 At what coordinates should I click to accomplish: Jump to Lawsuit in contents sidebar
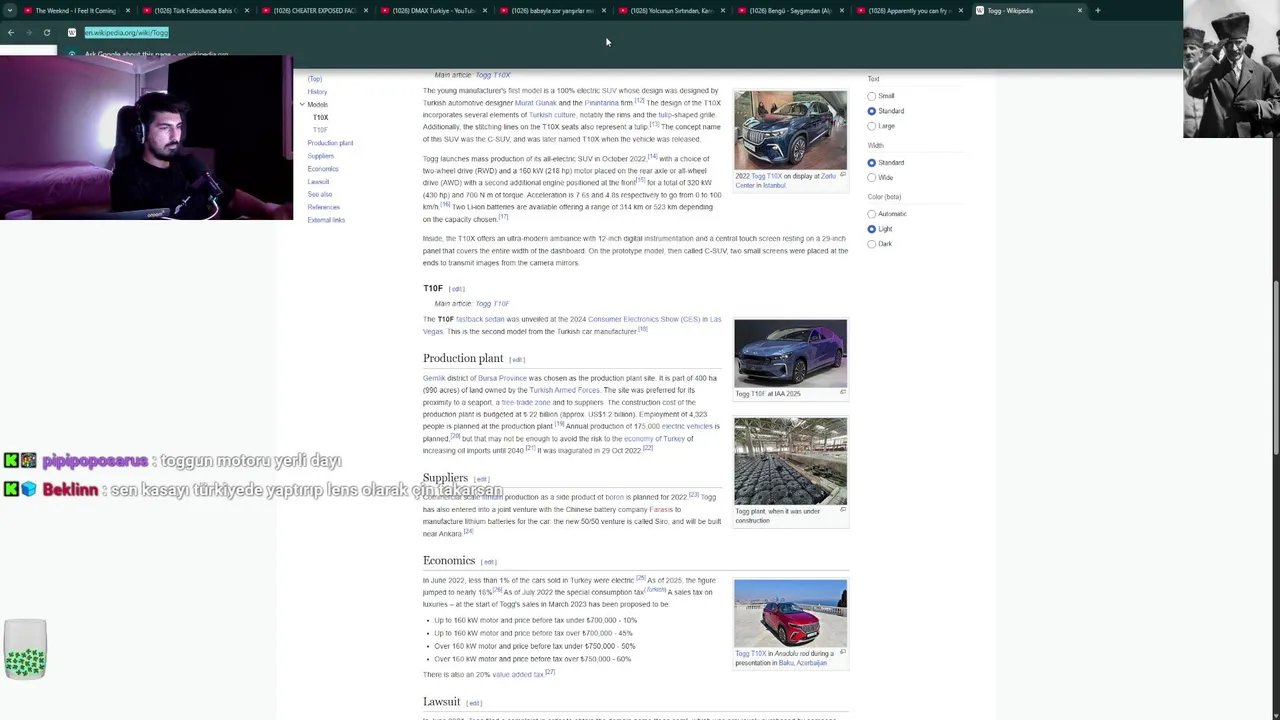(318, 182)
